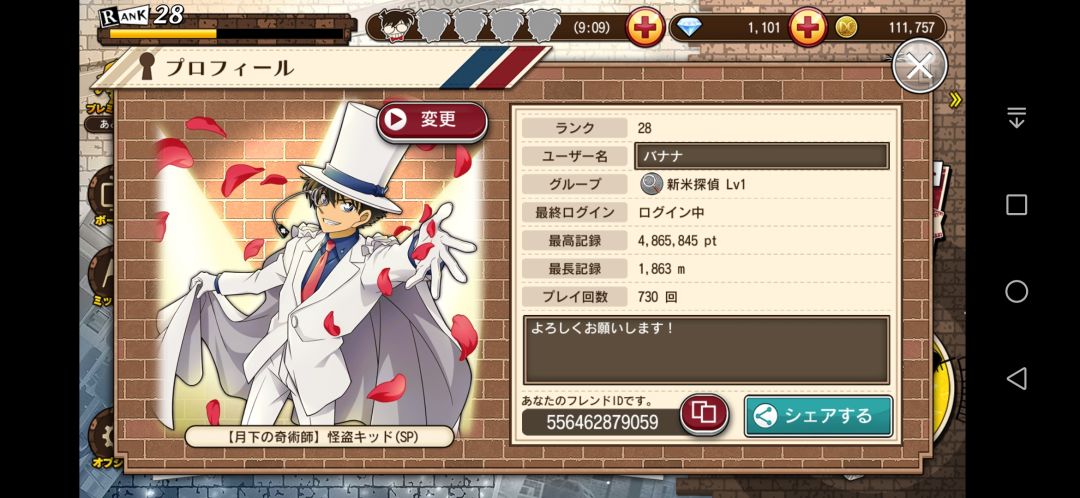Tap the Kaito Kid character illustration
This screenshot has height=498, width=1080.
pyautogui.click(x=316, y=269)
